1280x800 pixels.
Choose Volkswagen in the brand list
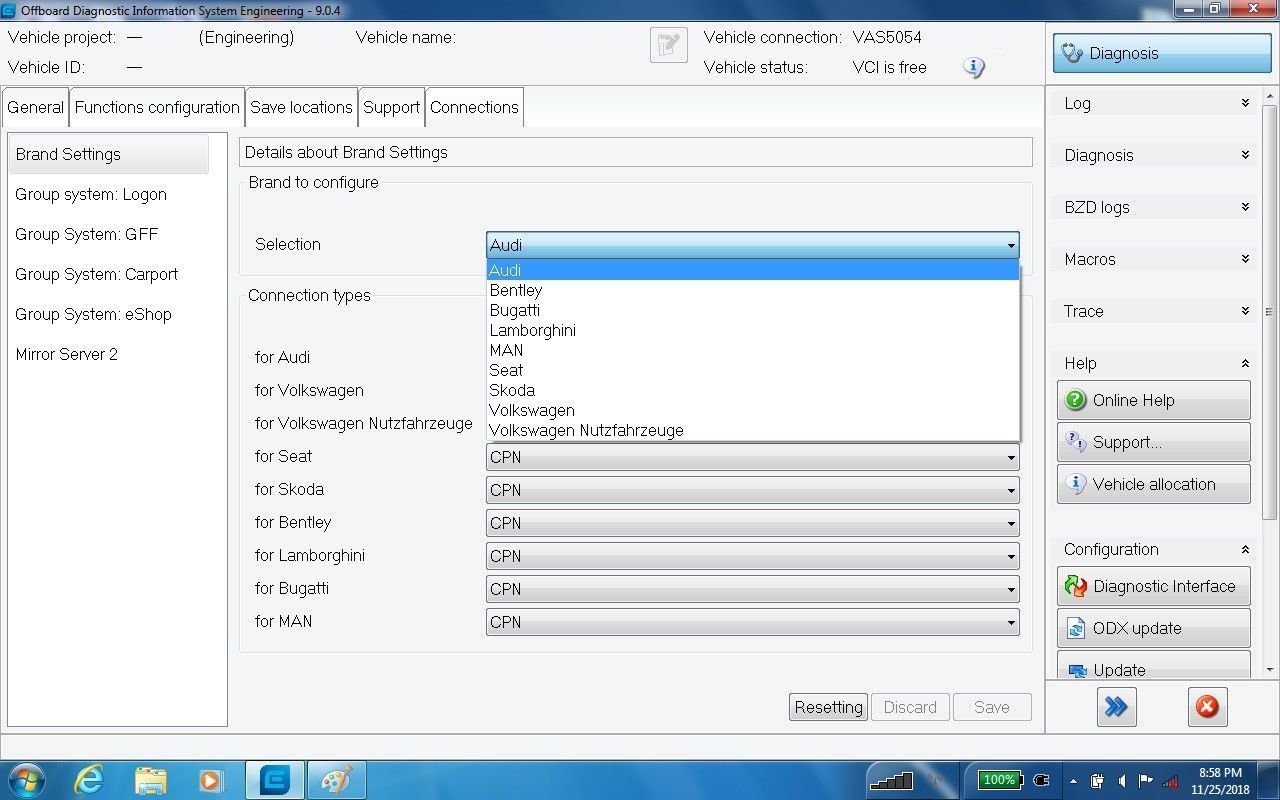click(752, 410)
